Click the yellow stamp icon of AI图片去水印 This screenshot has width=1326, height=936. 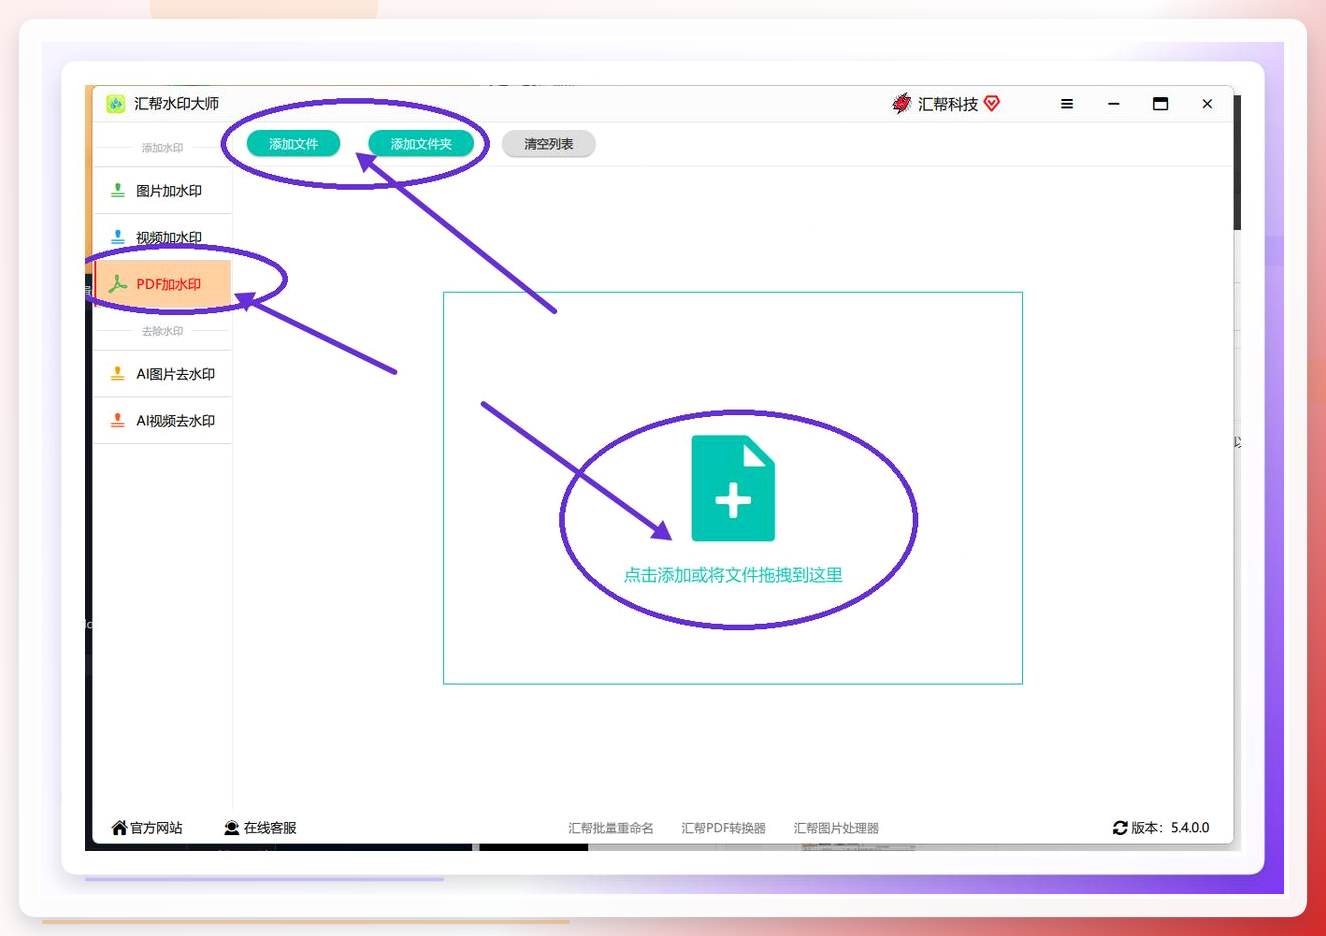coord(118,373)
